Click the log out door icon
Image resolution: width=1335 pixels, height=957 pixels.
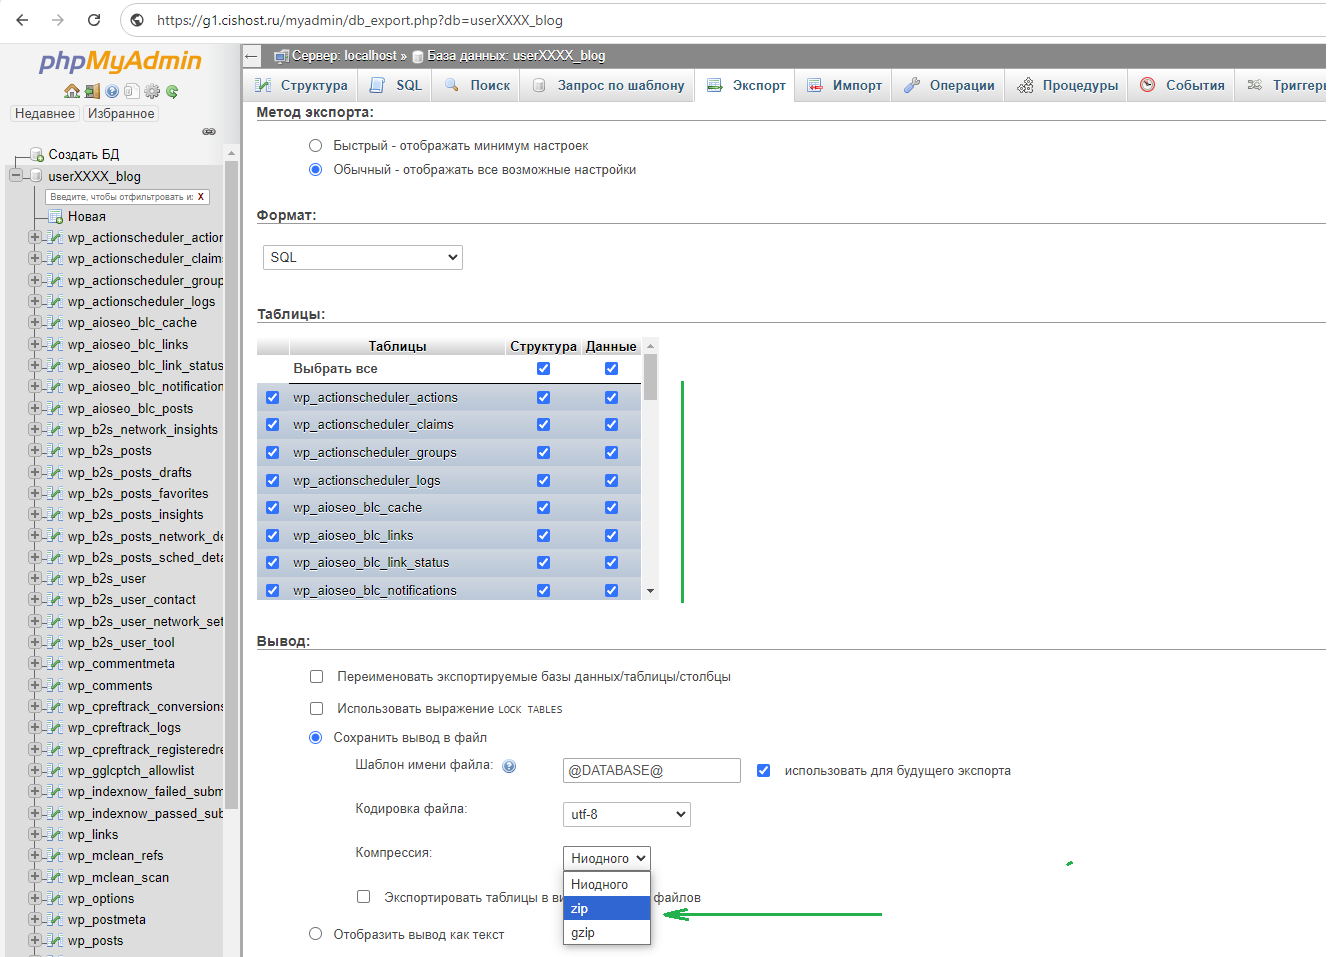click(92, 91)
